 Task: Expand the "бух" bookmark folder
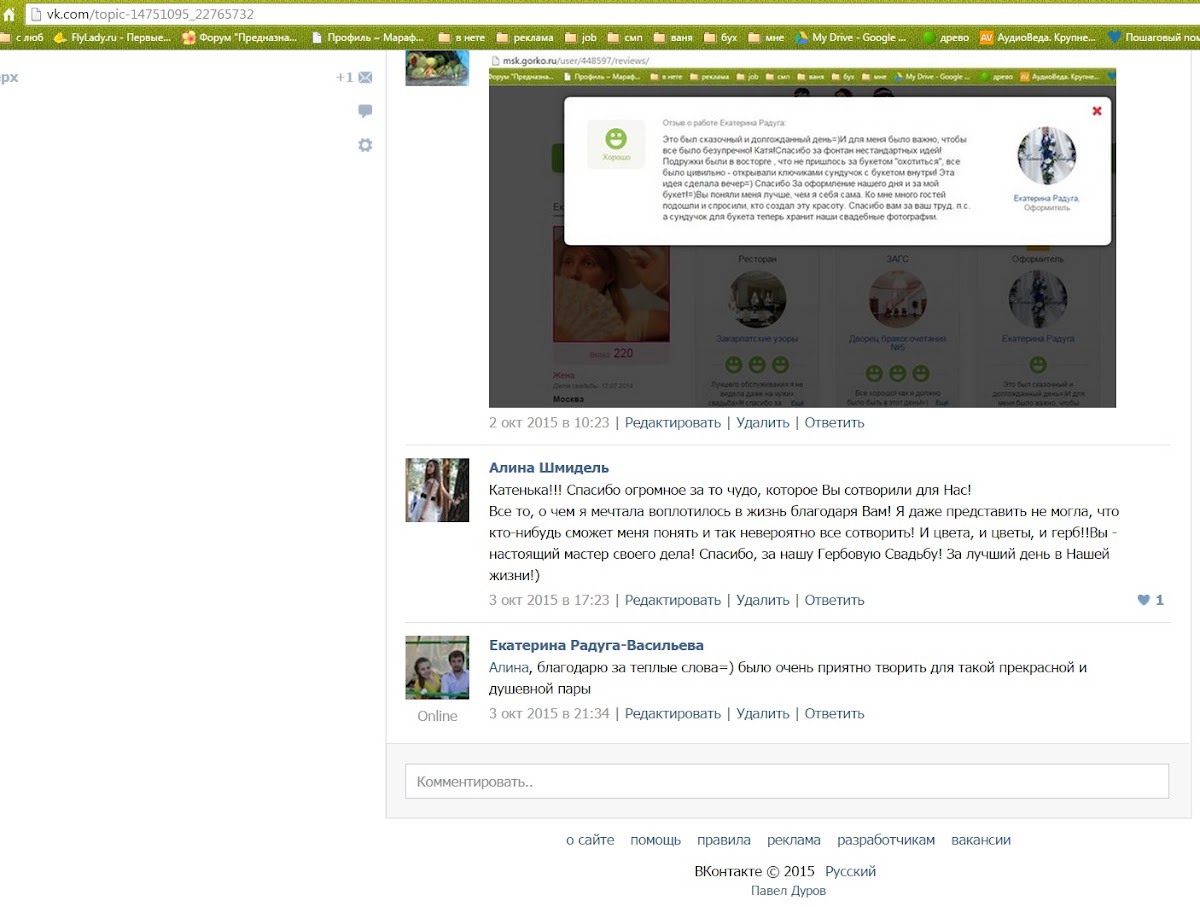click(721, 38)
